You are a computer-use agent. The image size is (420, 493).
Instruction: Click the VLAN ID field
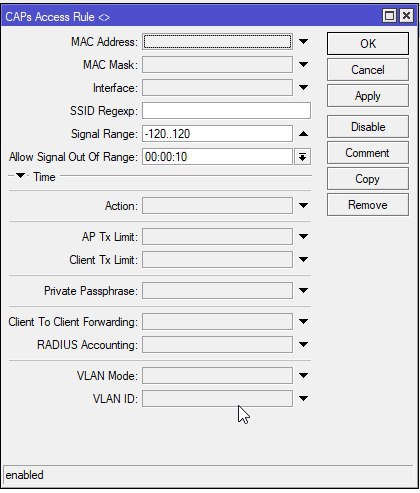click(x=217, y=398)
